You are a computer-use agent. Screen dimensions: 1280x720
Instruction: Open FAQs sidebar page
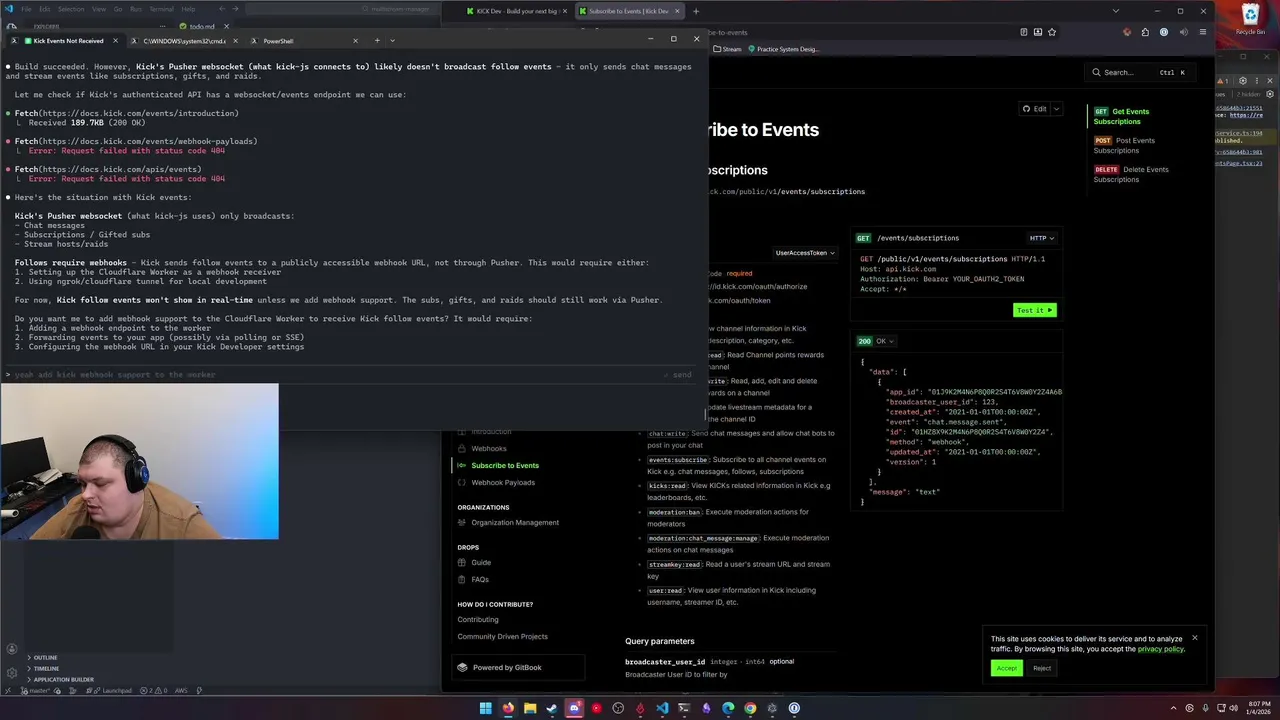(480, 579)
